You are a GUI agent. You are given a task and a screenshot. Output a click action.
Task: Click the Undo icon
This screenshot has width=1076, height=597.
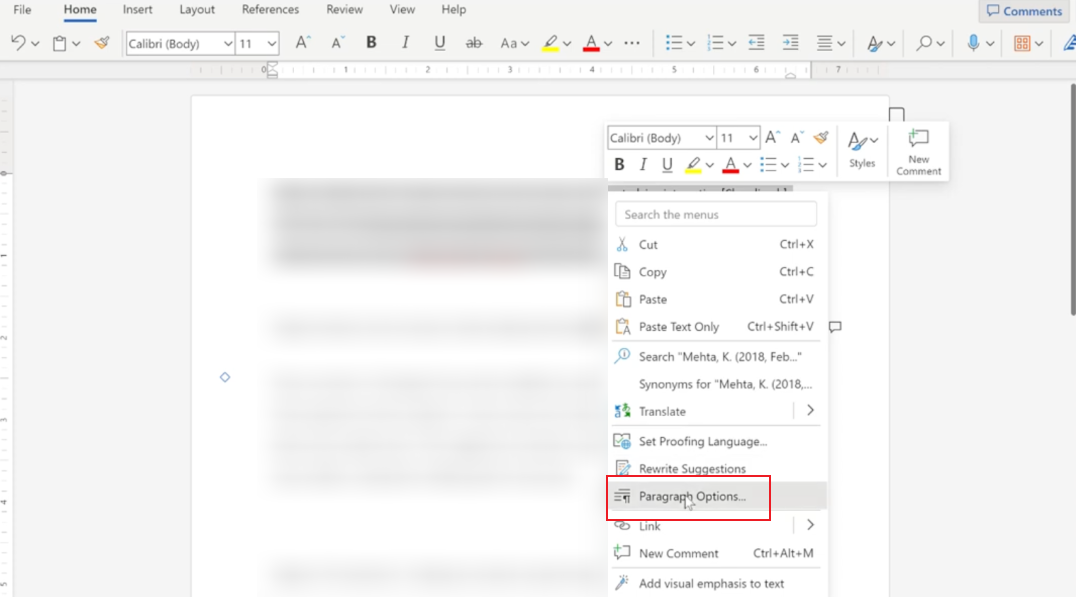pos(17,42)
